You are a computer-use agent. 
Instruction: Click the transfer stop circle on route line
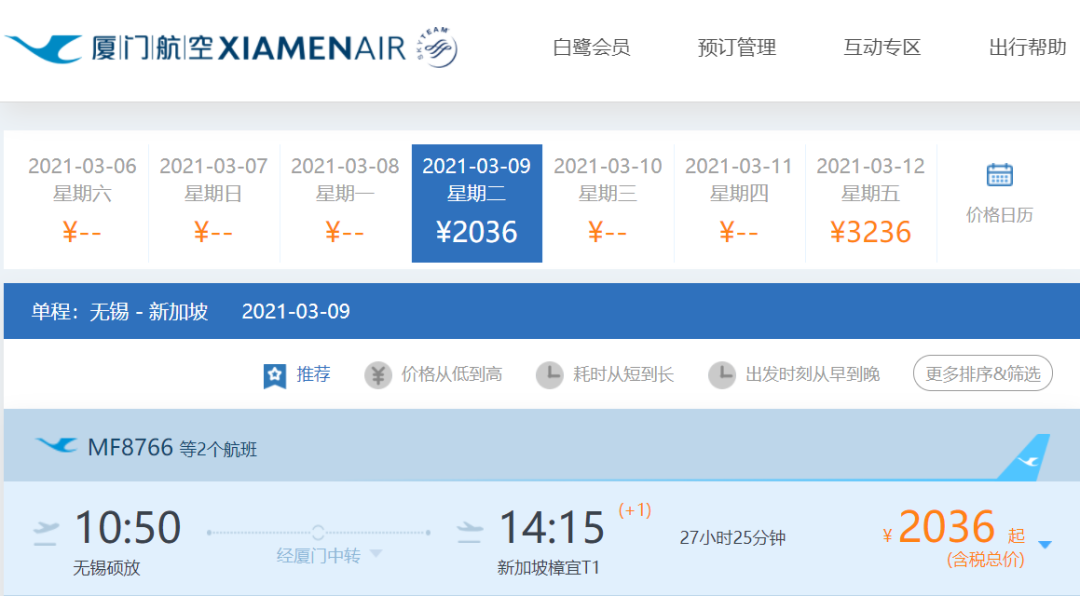coord(318,533)
